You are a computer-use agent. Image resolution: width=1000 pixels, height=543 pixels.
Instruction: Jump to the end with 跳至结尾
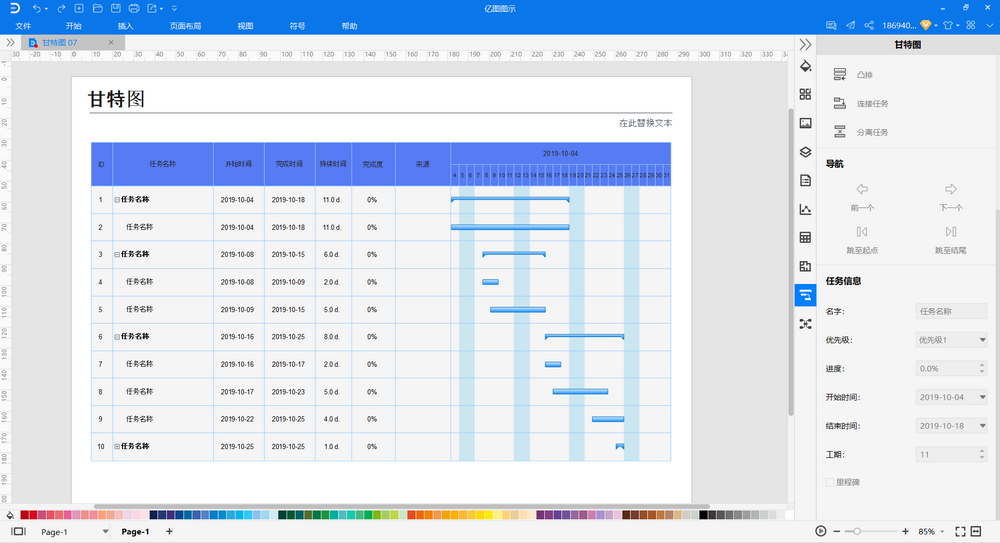tap(950, 232)
